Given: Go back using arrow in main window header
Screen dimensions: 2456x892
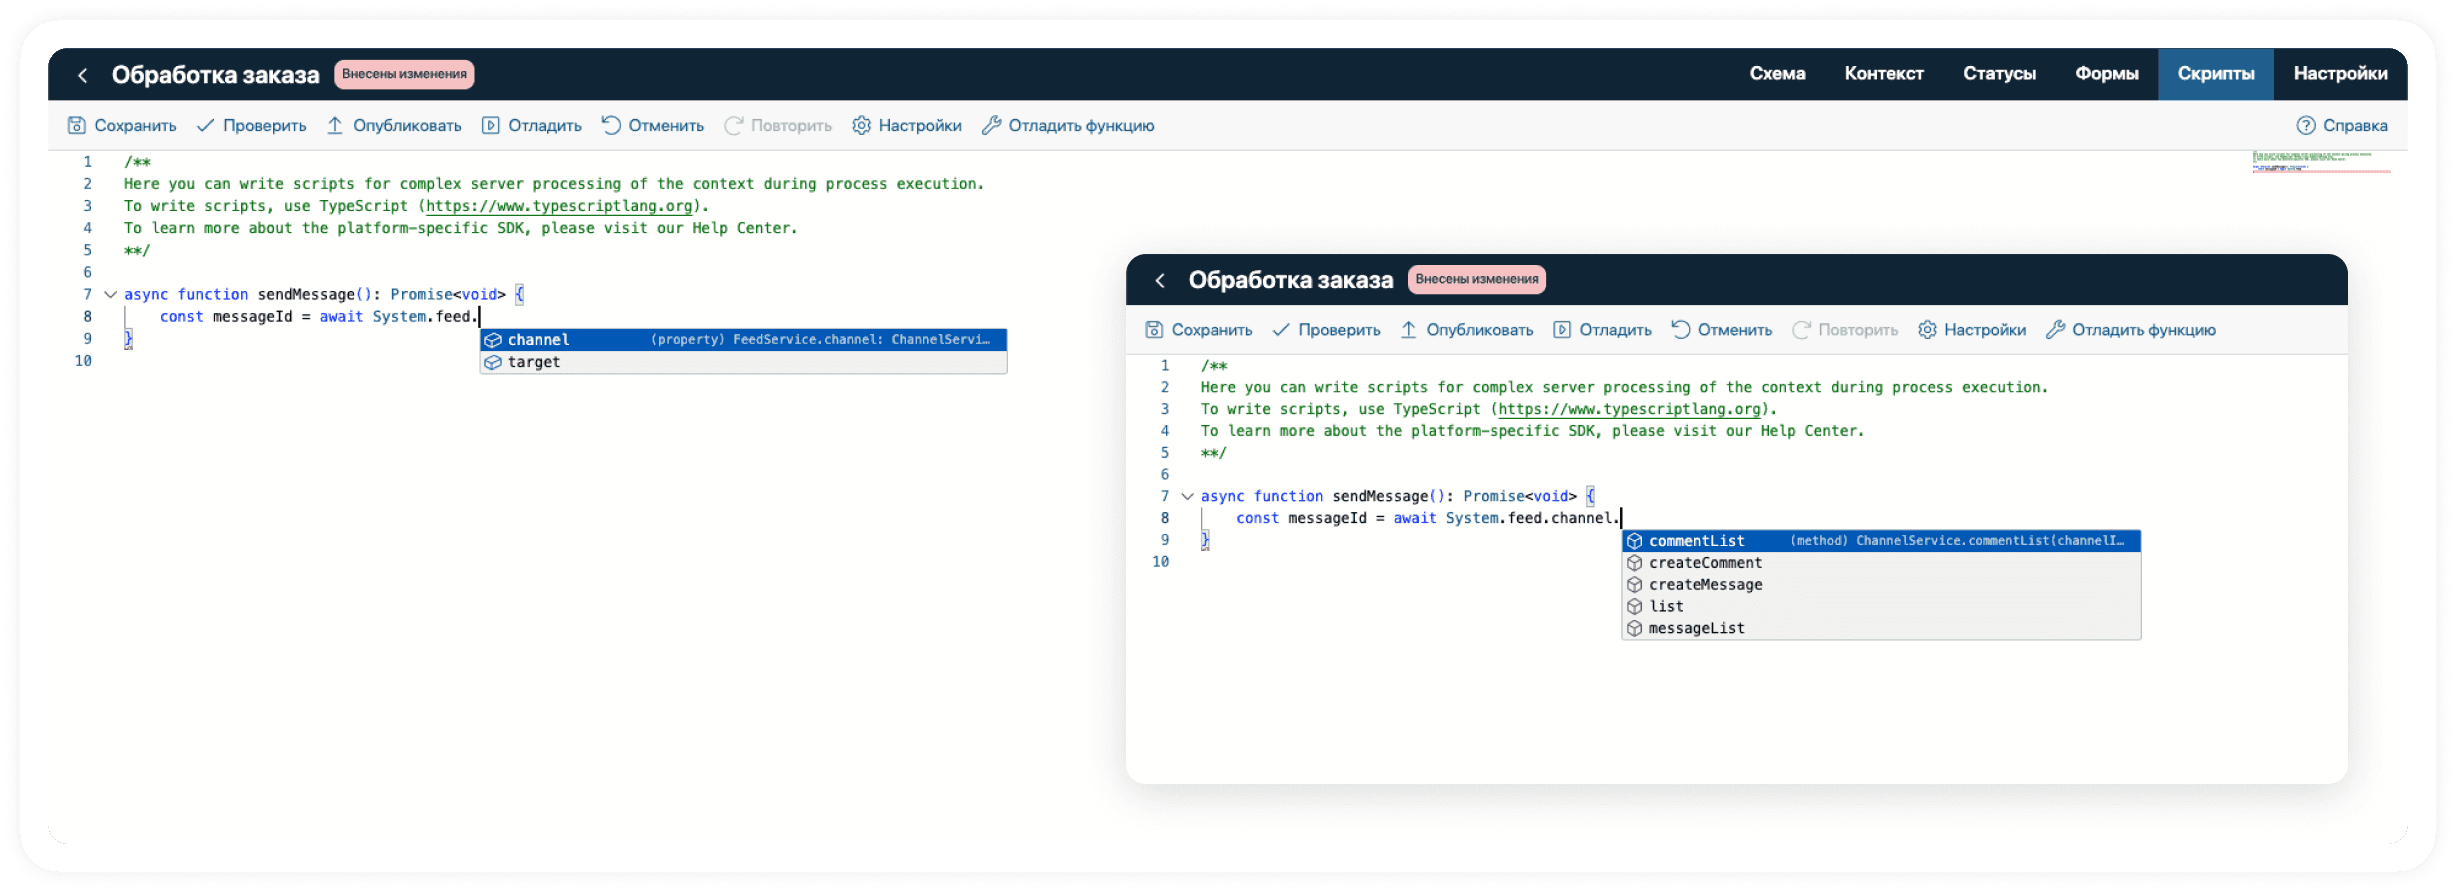Looking at the screenshot, I should 83,75.
